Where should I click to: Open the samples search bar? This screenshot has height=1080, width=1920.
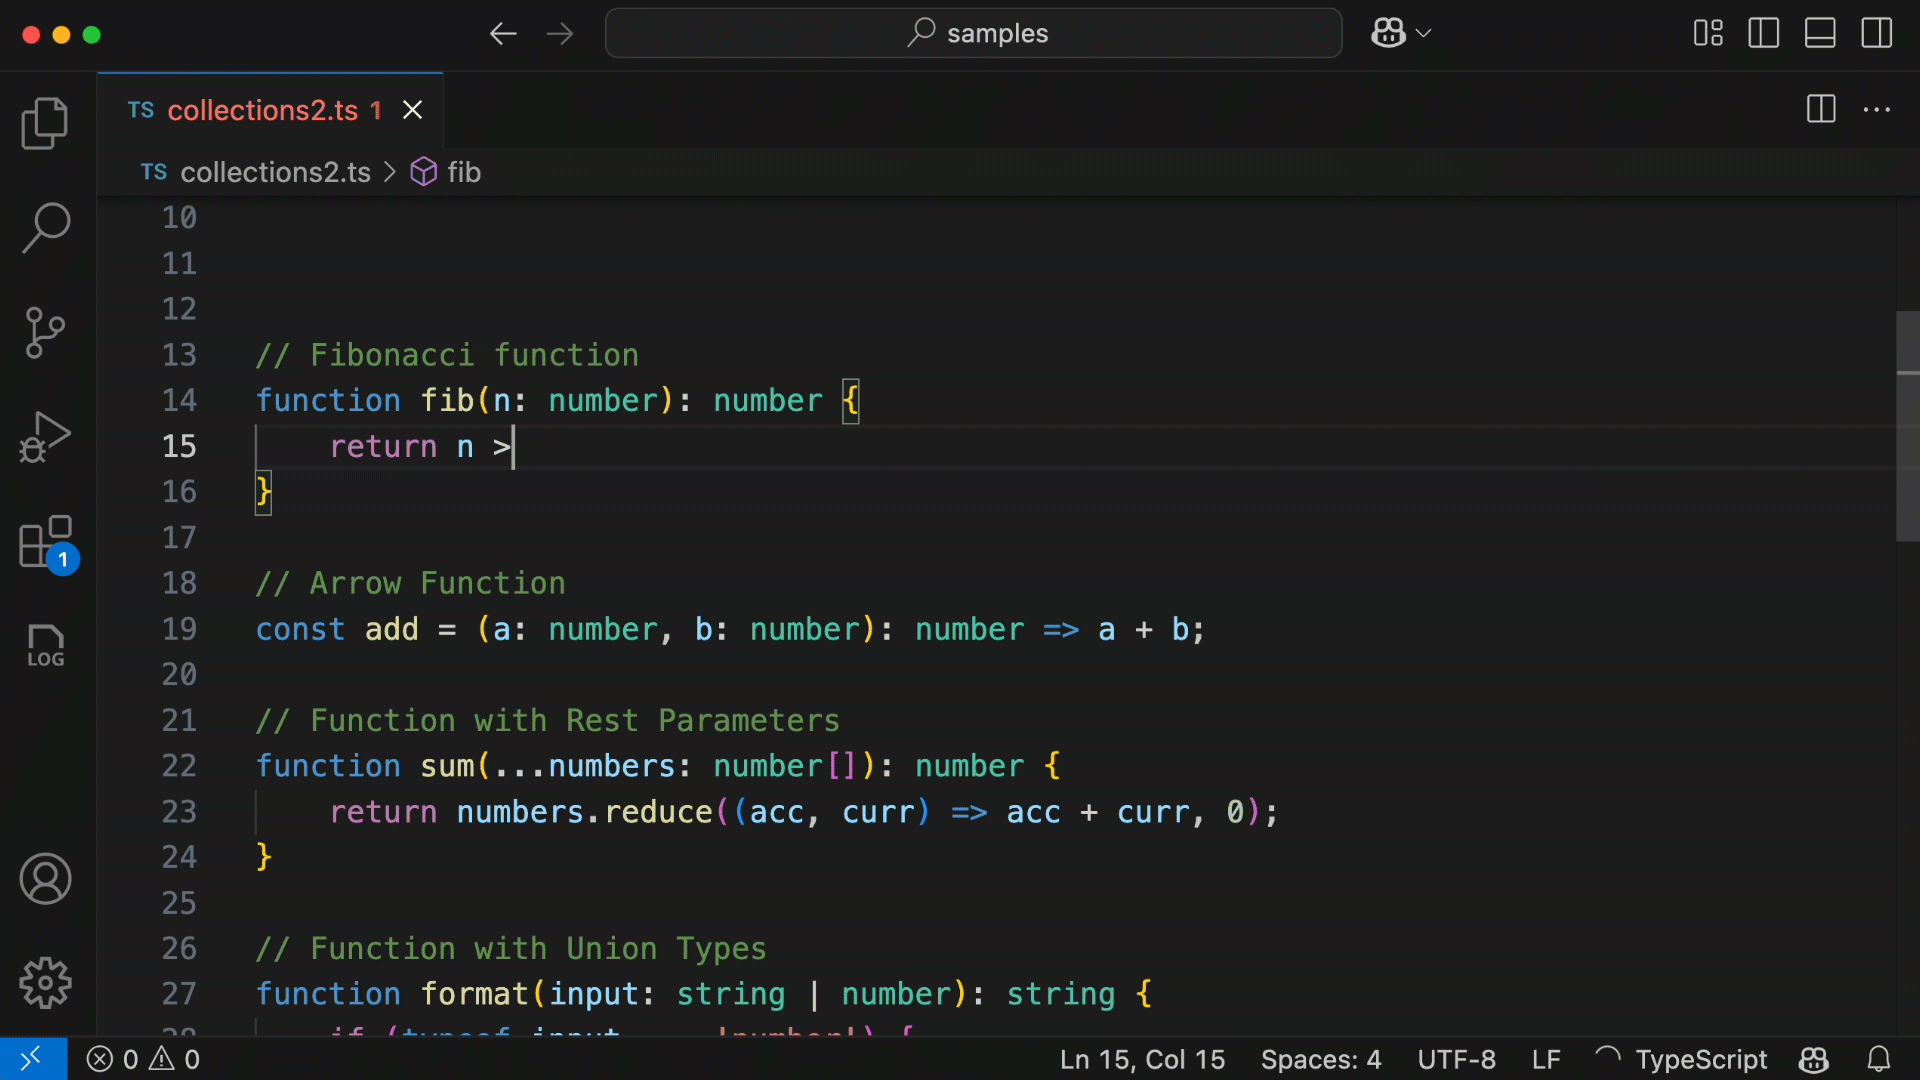coord(972,33)
